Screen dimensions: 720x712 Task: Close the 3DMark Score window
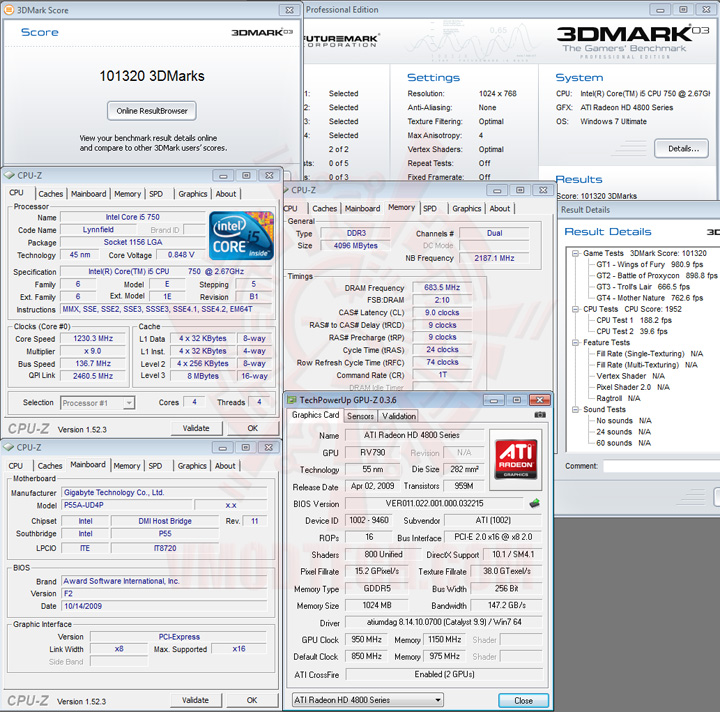(x=290, y=10)
